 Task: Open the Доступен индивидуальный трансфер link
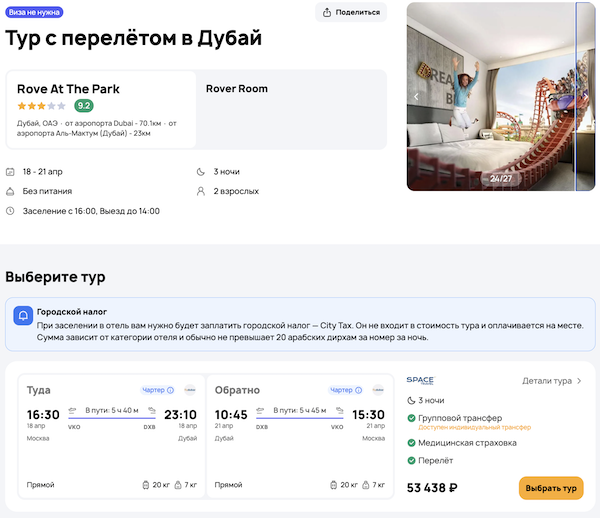(474, 427)
